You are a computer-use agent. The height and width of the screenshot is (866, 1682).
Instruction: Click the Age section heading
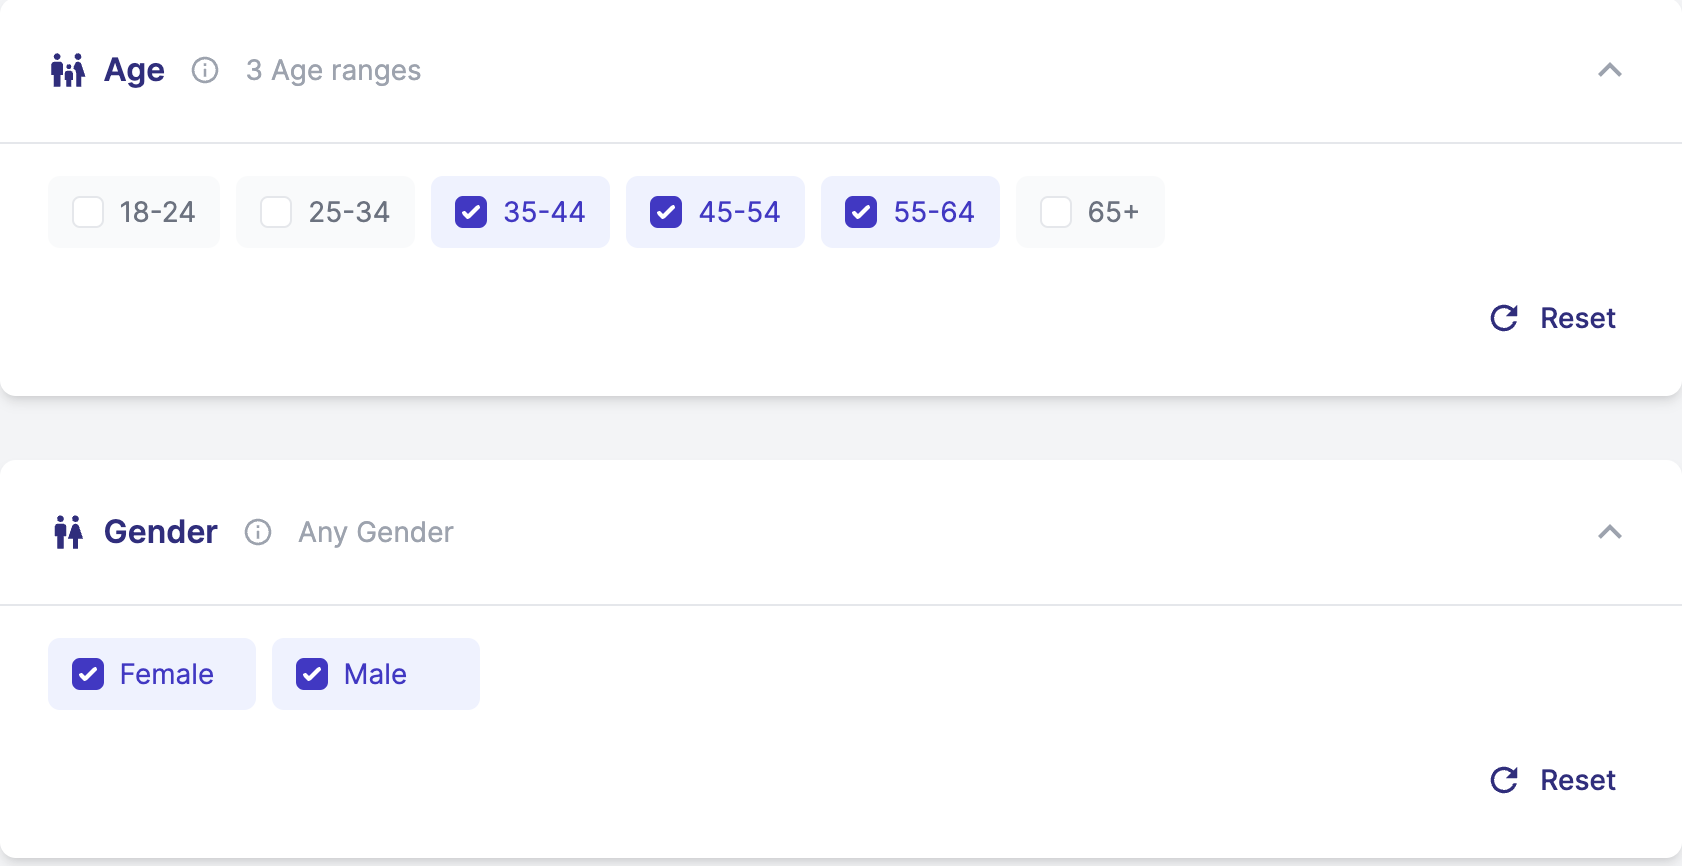point(134,71)
